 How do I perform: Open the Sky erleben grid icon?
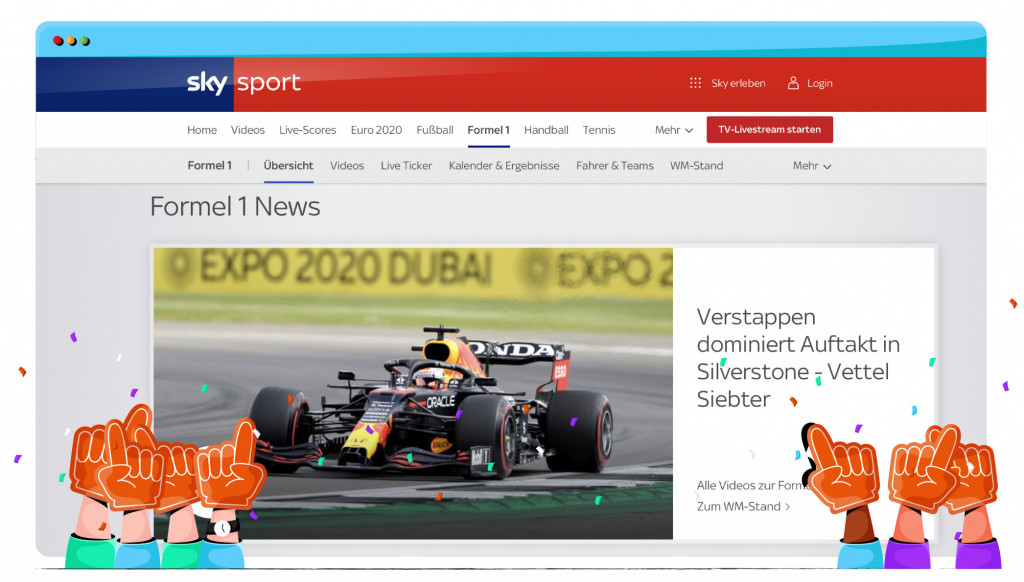point(696,83)
